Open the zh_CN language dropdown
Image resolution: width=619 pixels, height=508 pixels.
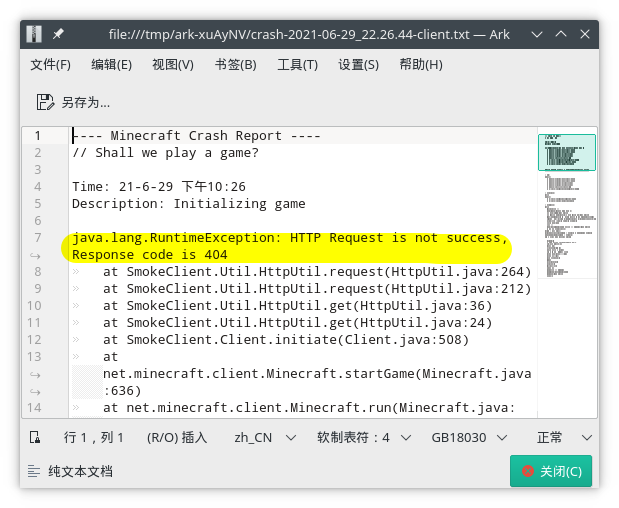(265, 437)
